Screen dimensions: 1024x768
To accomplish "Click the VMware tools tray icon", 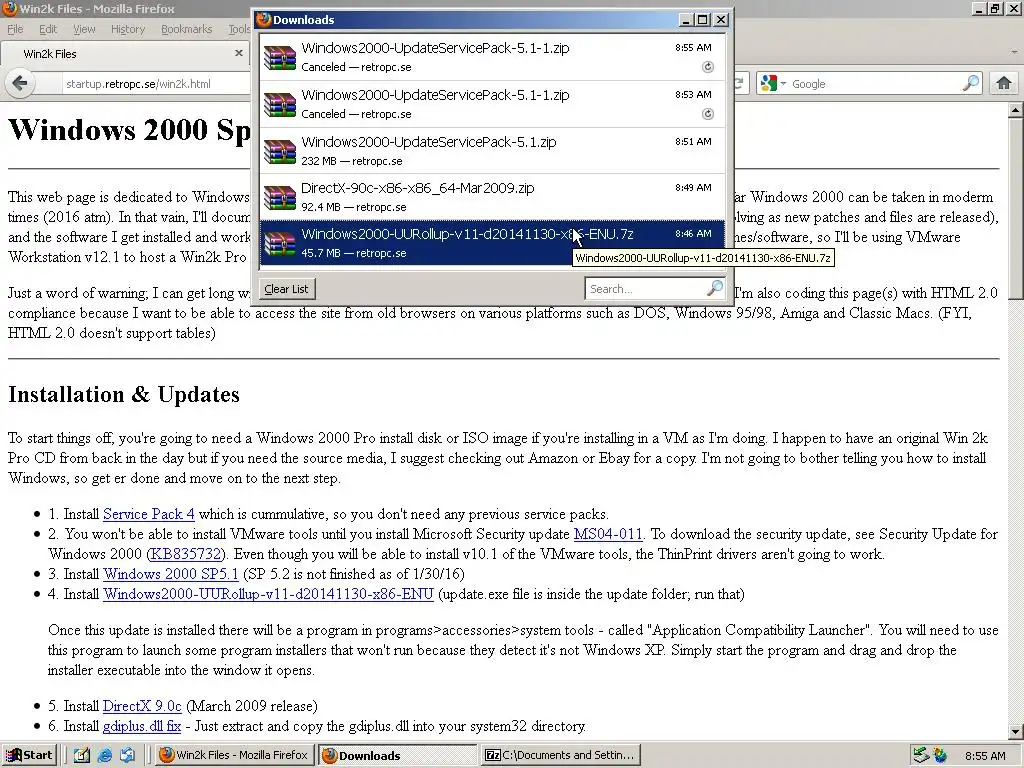I will [940, 756].
